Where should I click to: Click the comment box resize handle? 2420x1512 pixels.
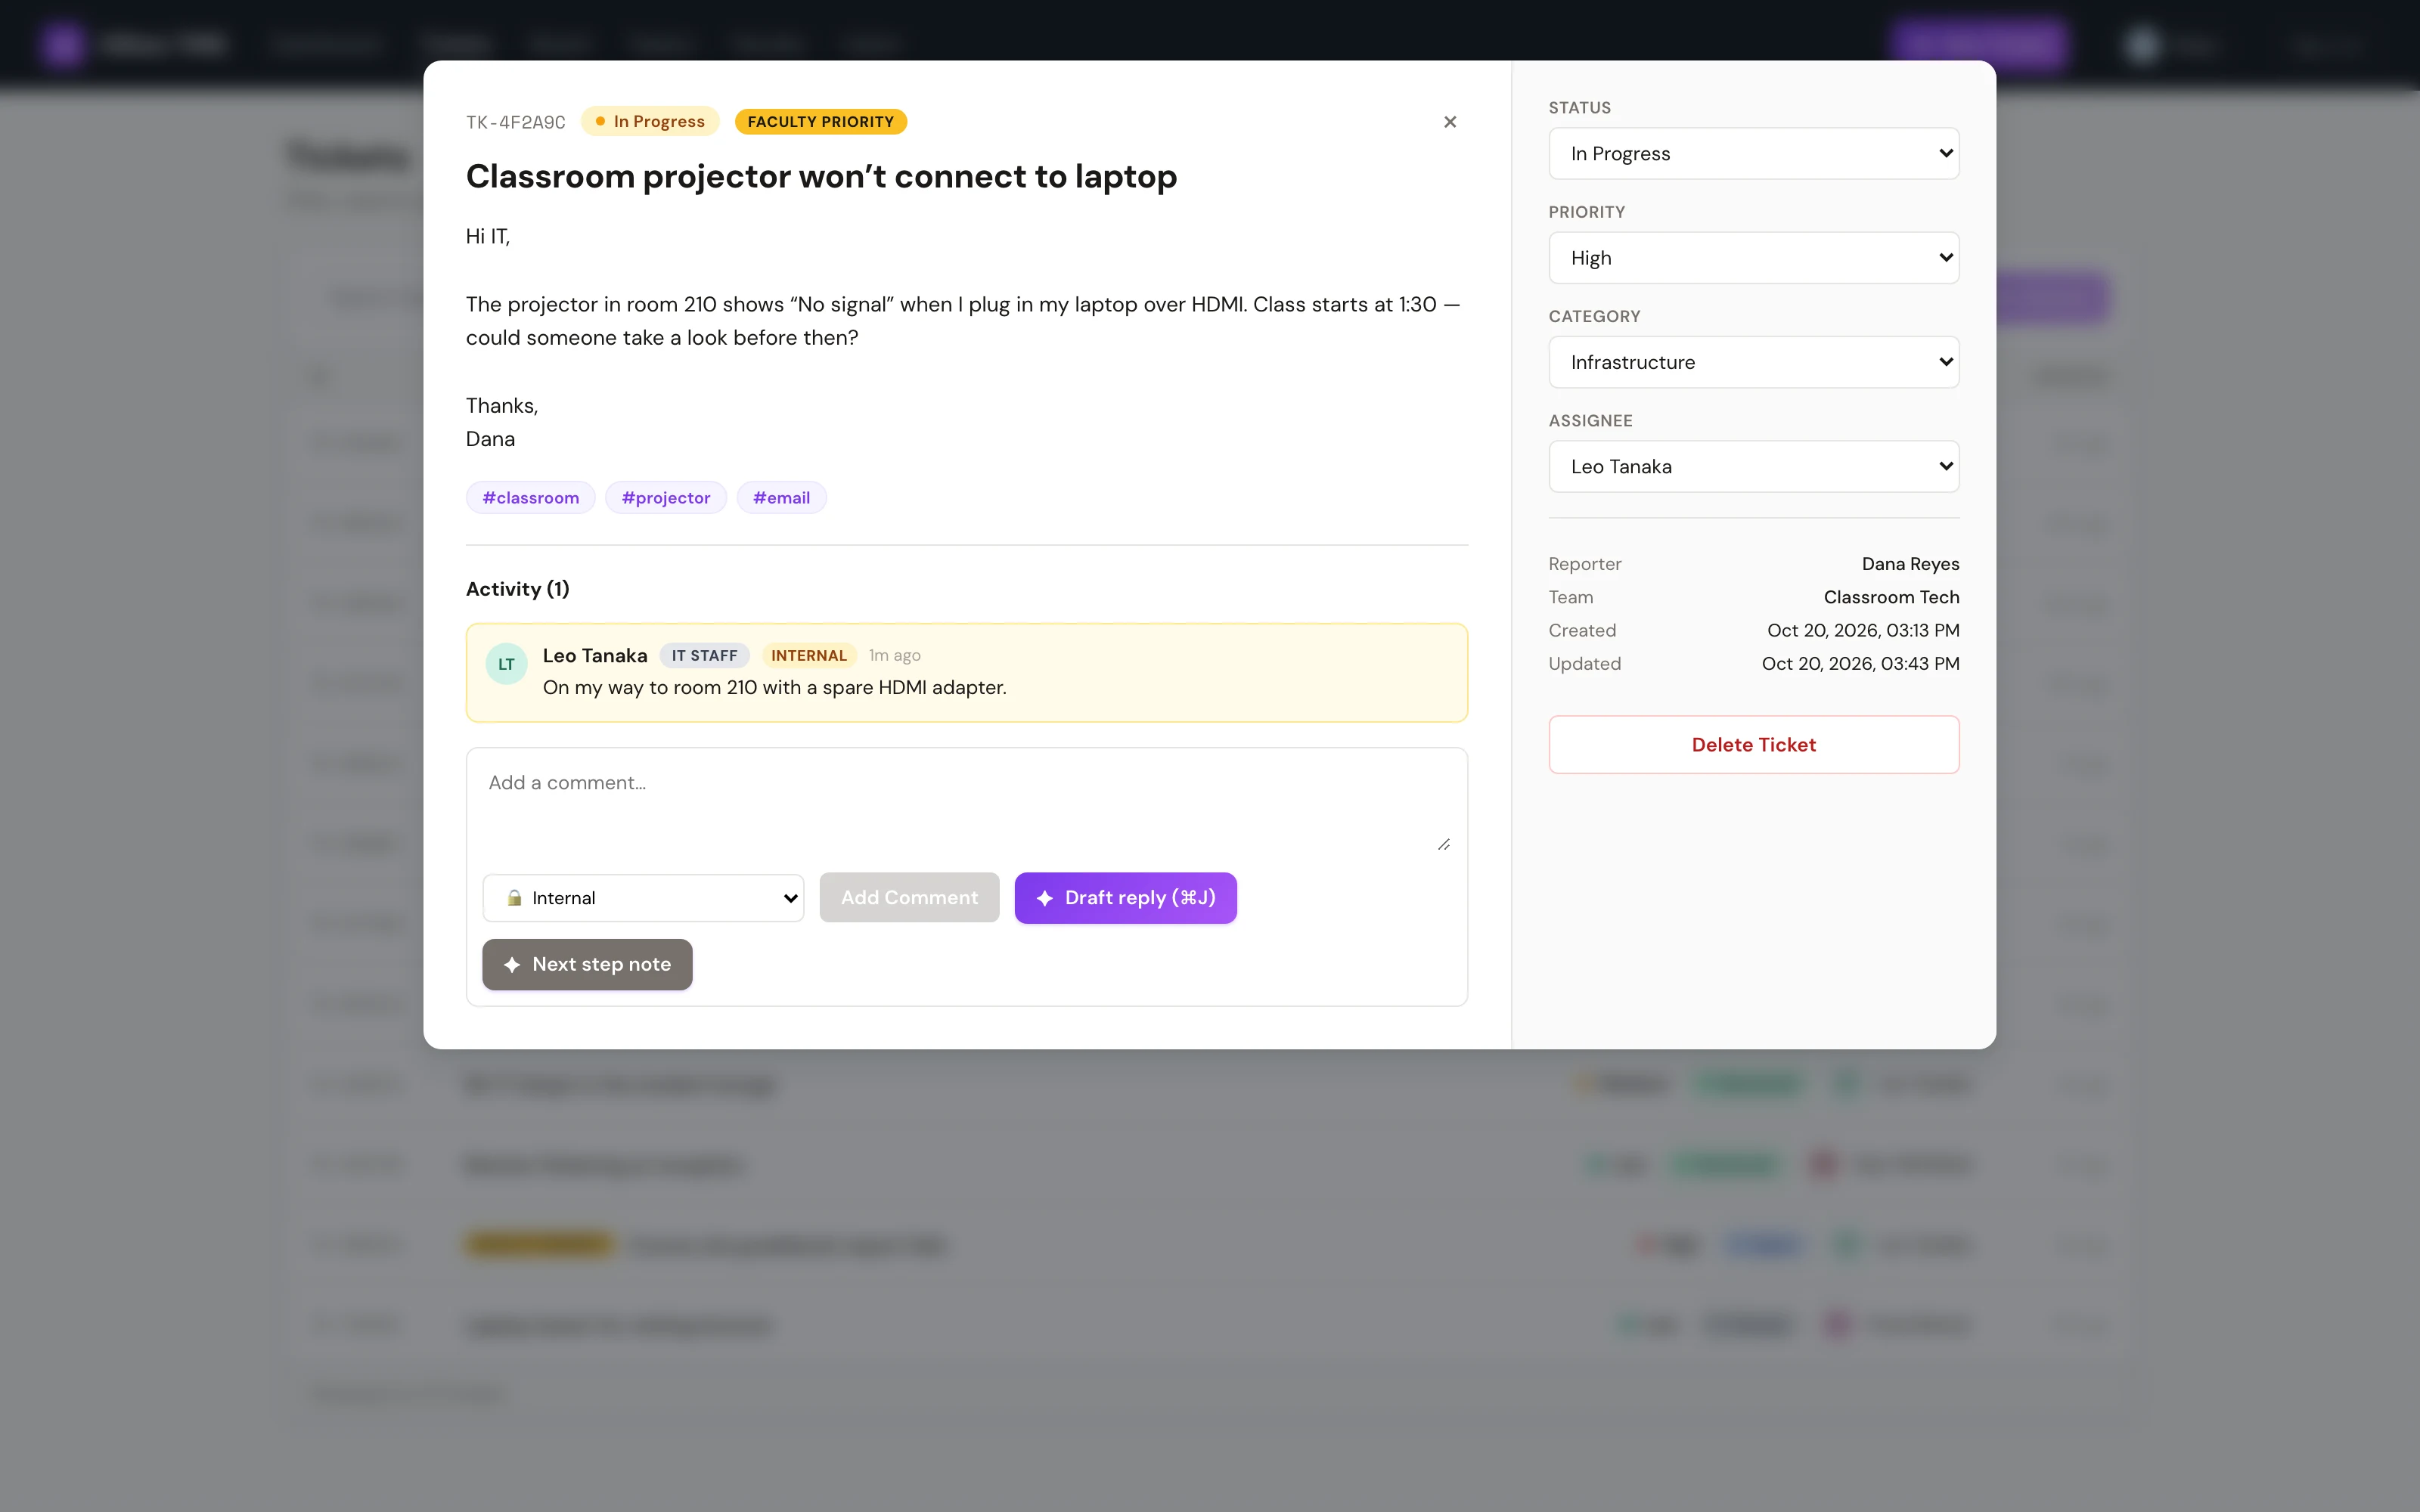[1443, 845]
